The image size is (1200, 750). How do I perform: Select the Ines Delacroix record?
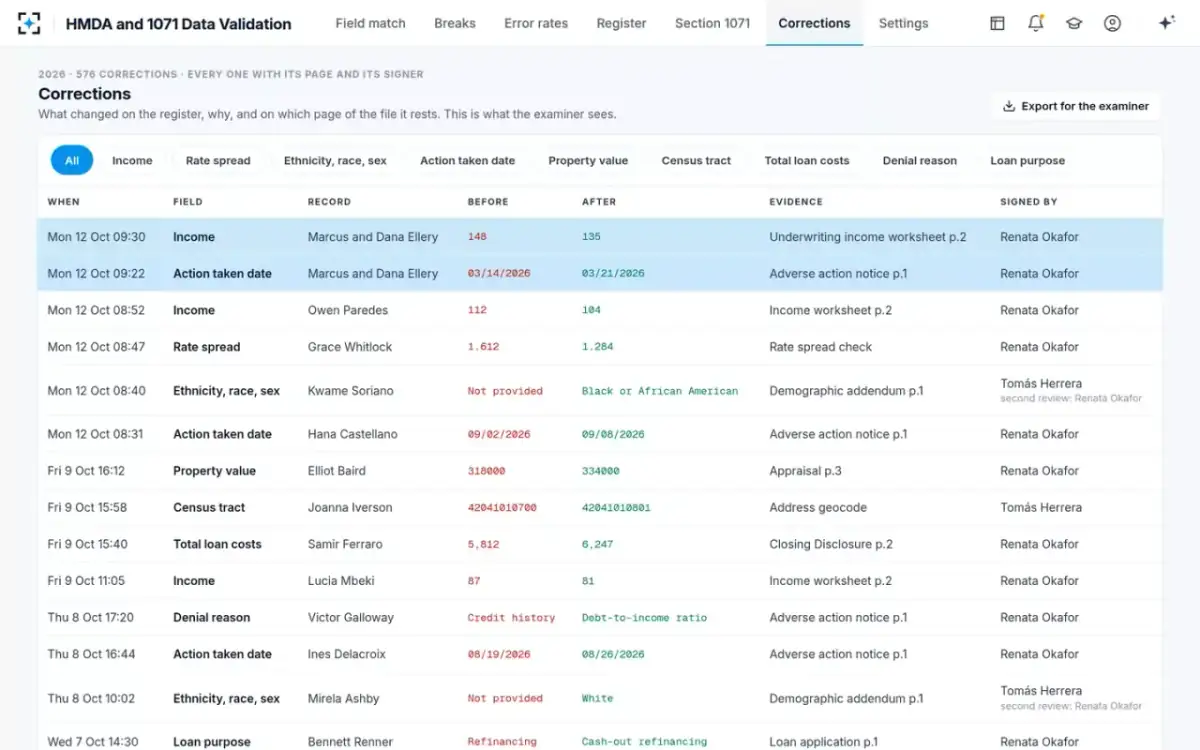[x=347, y=654]
